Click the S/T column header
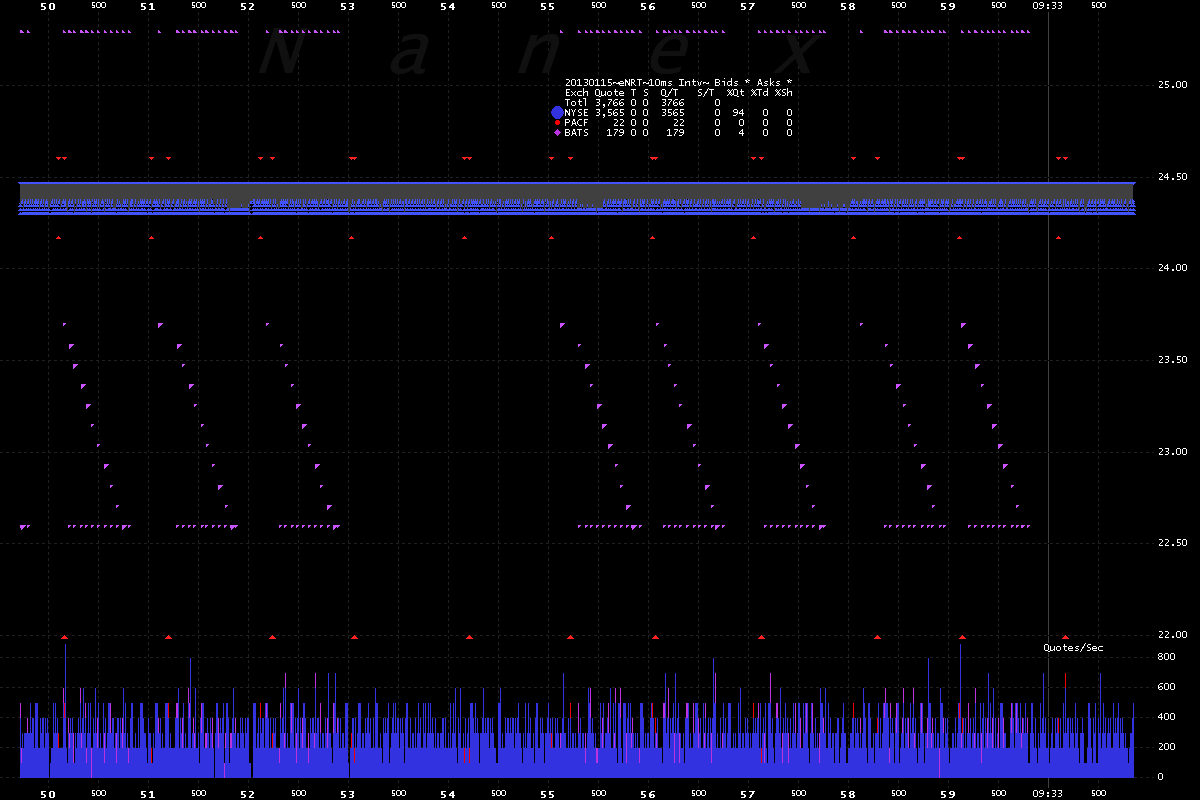1200x800 pixels. tap(706, 92)
